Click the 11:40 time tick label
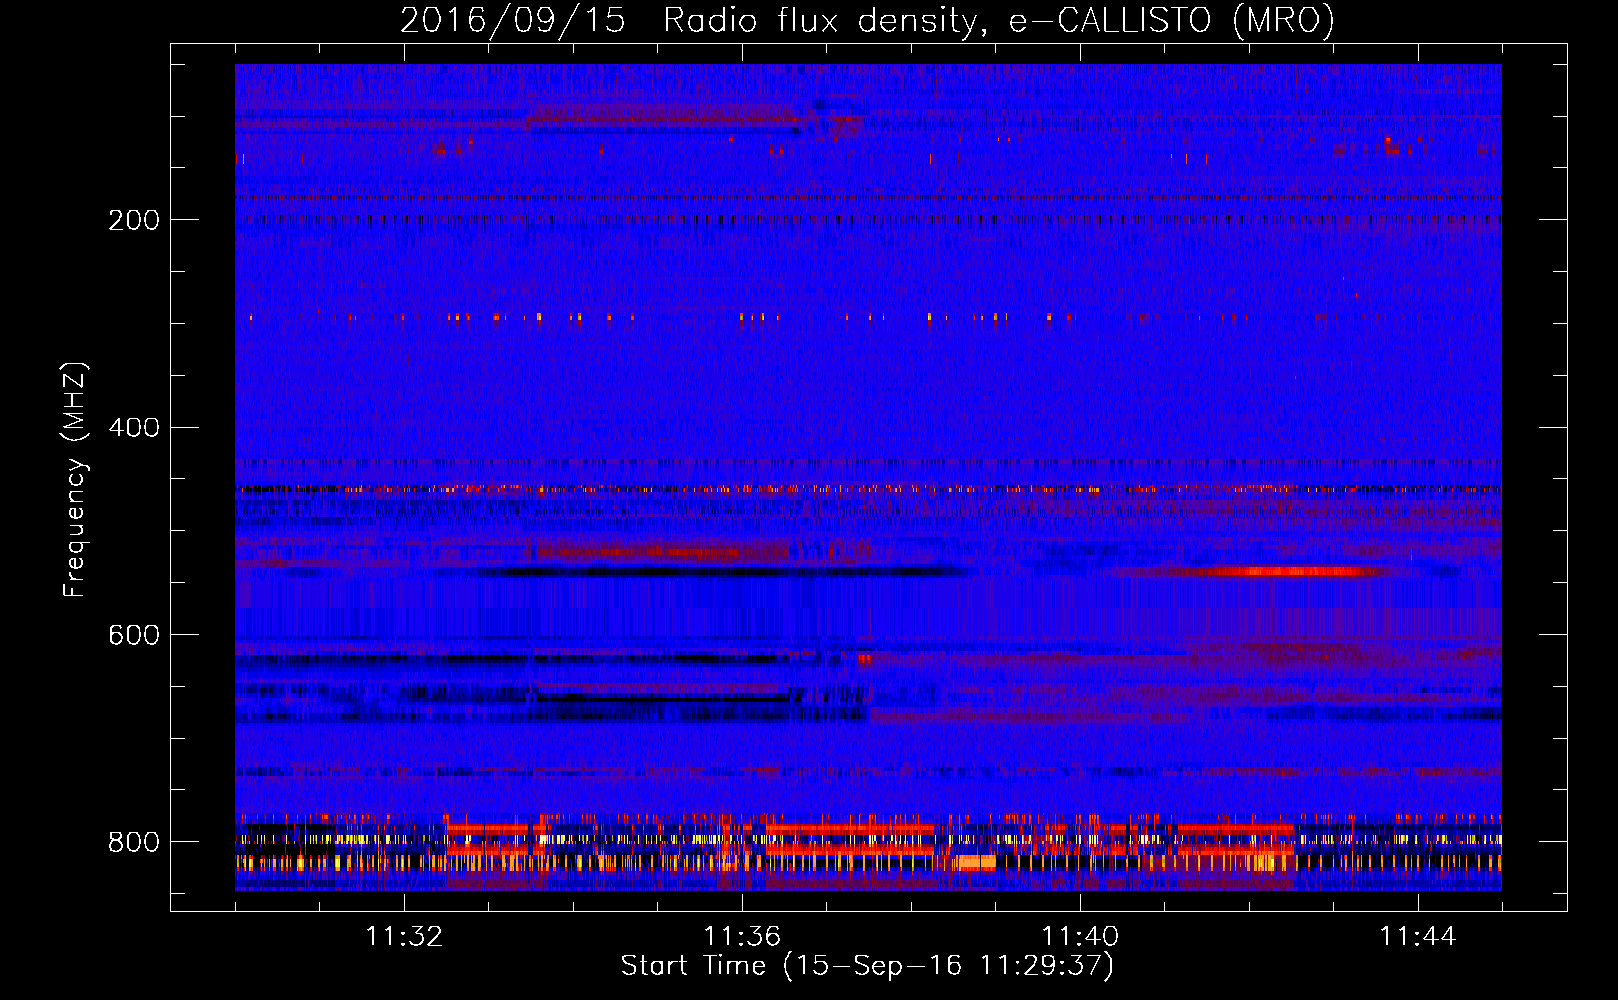This screenshot has width=1618, height=1000. point(1080,937)
